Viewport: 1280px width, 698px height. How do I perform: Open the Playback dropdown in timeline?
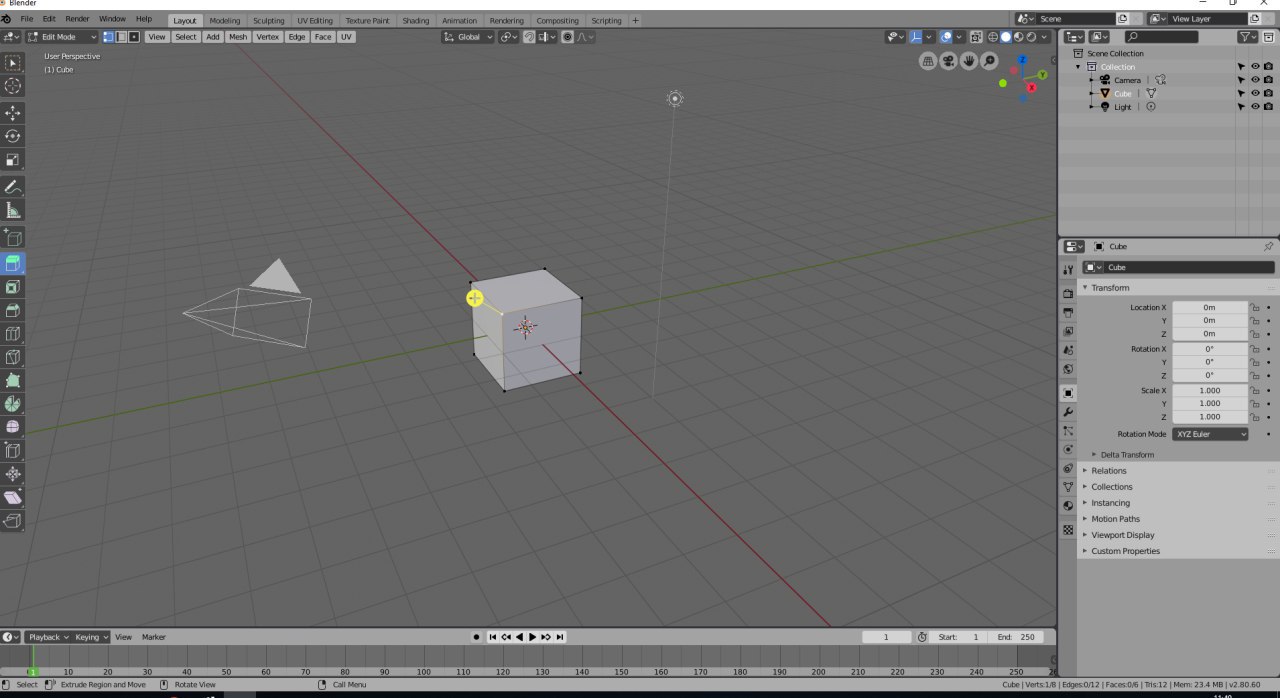tap(48, 637)
